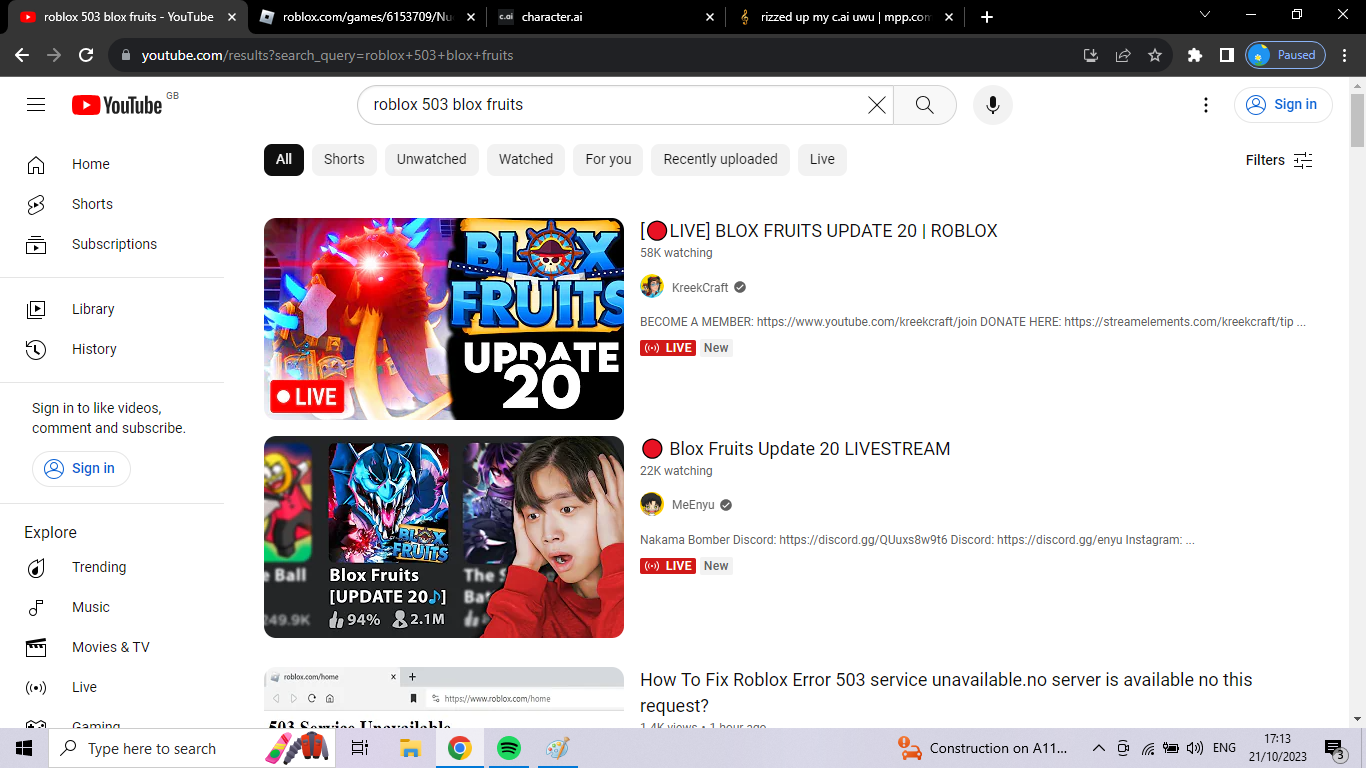Reload the page with refresh icon
1366x768 pixels.
[x=86, y=55]
